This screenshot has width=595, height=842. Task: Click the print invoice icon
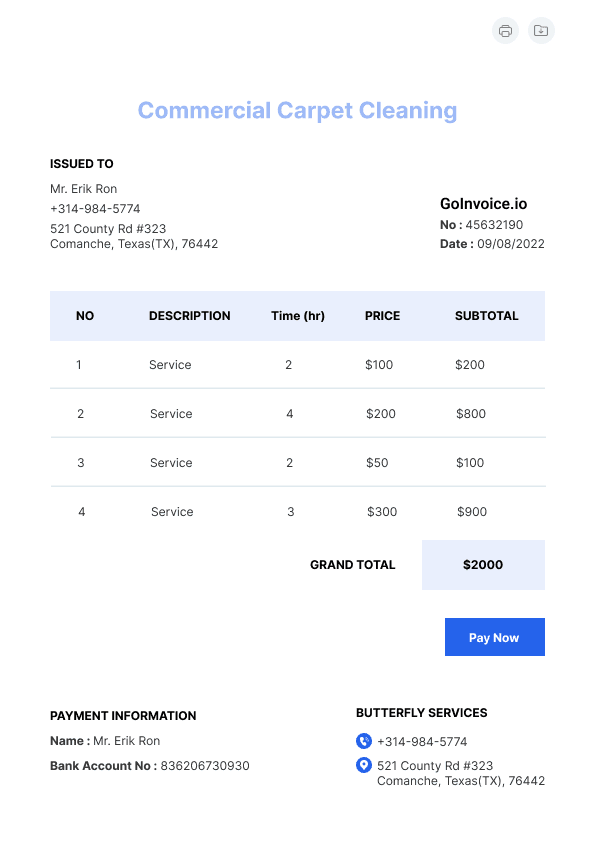(x=505, y=31)
